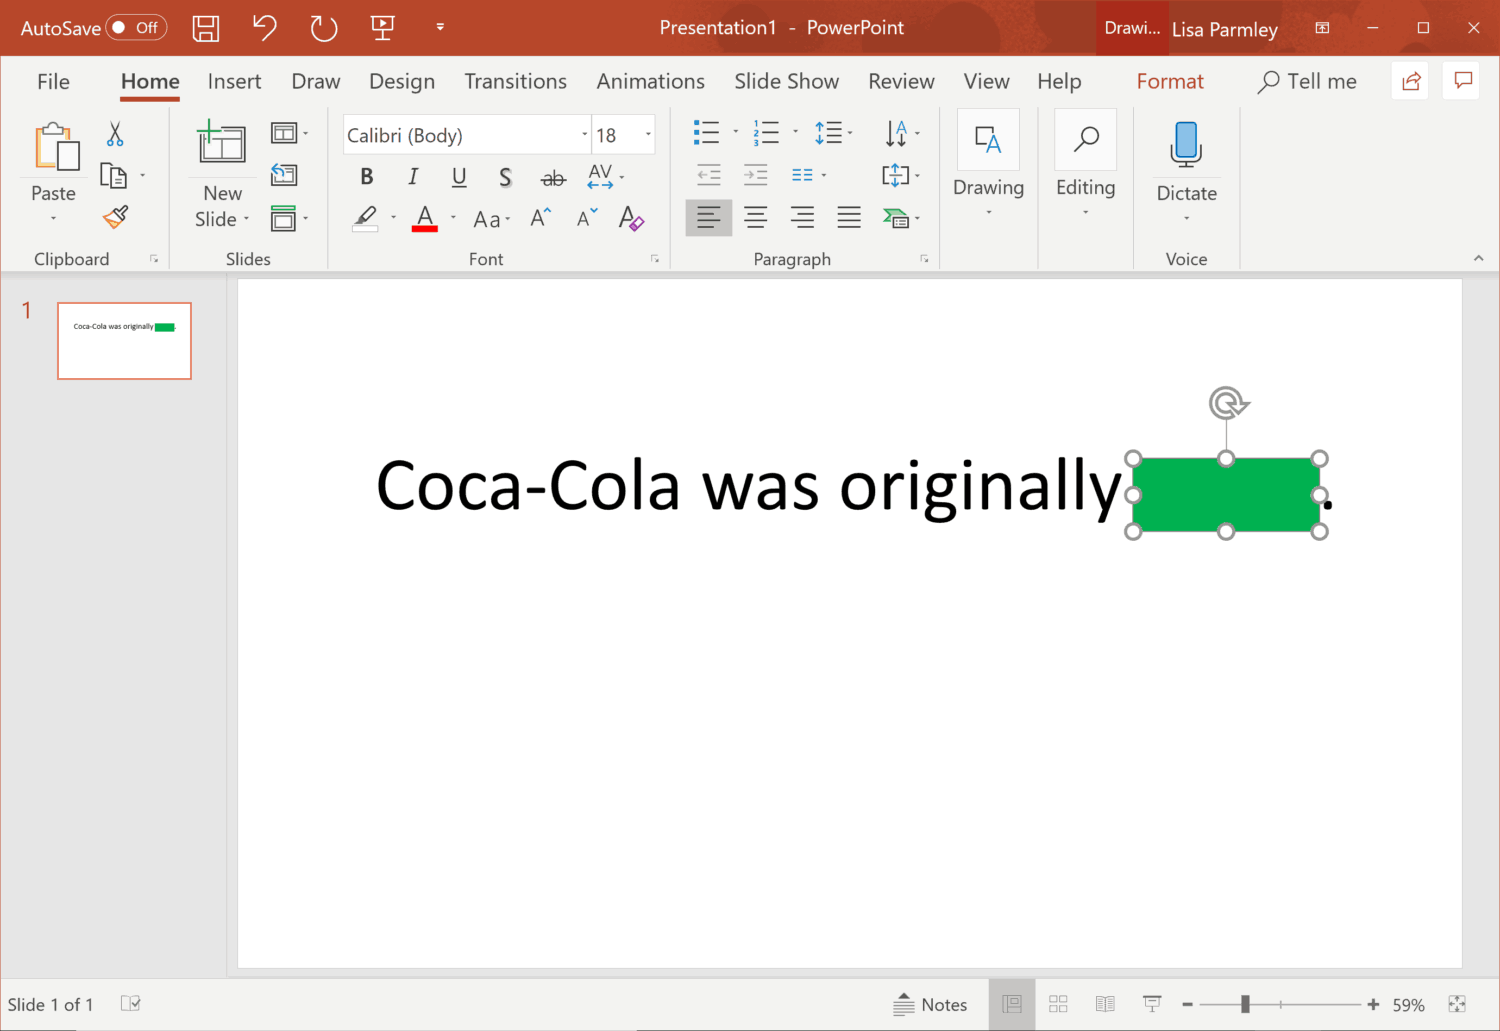
Task: Select slide 1 thumbnail
Action: coord(124,341)
